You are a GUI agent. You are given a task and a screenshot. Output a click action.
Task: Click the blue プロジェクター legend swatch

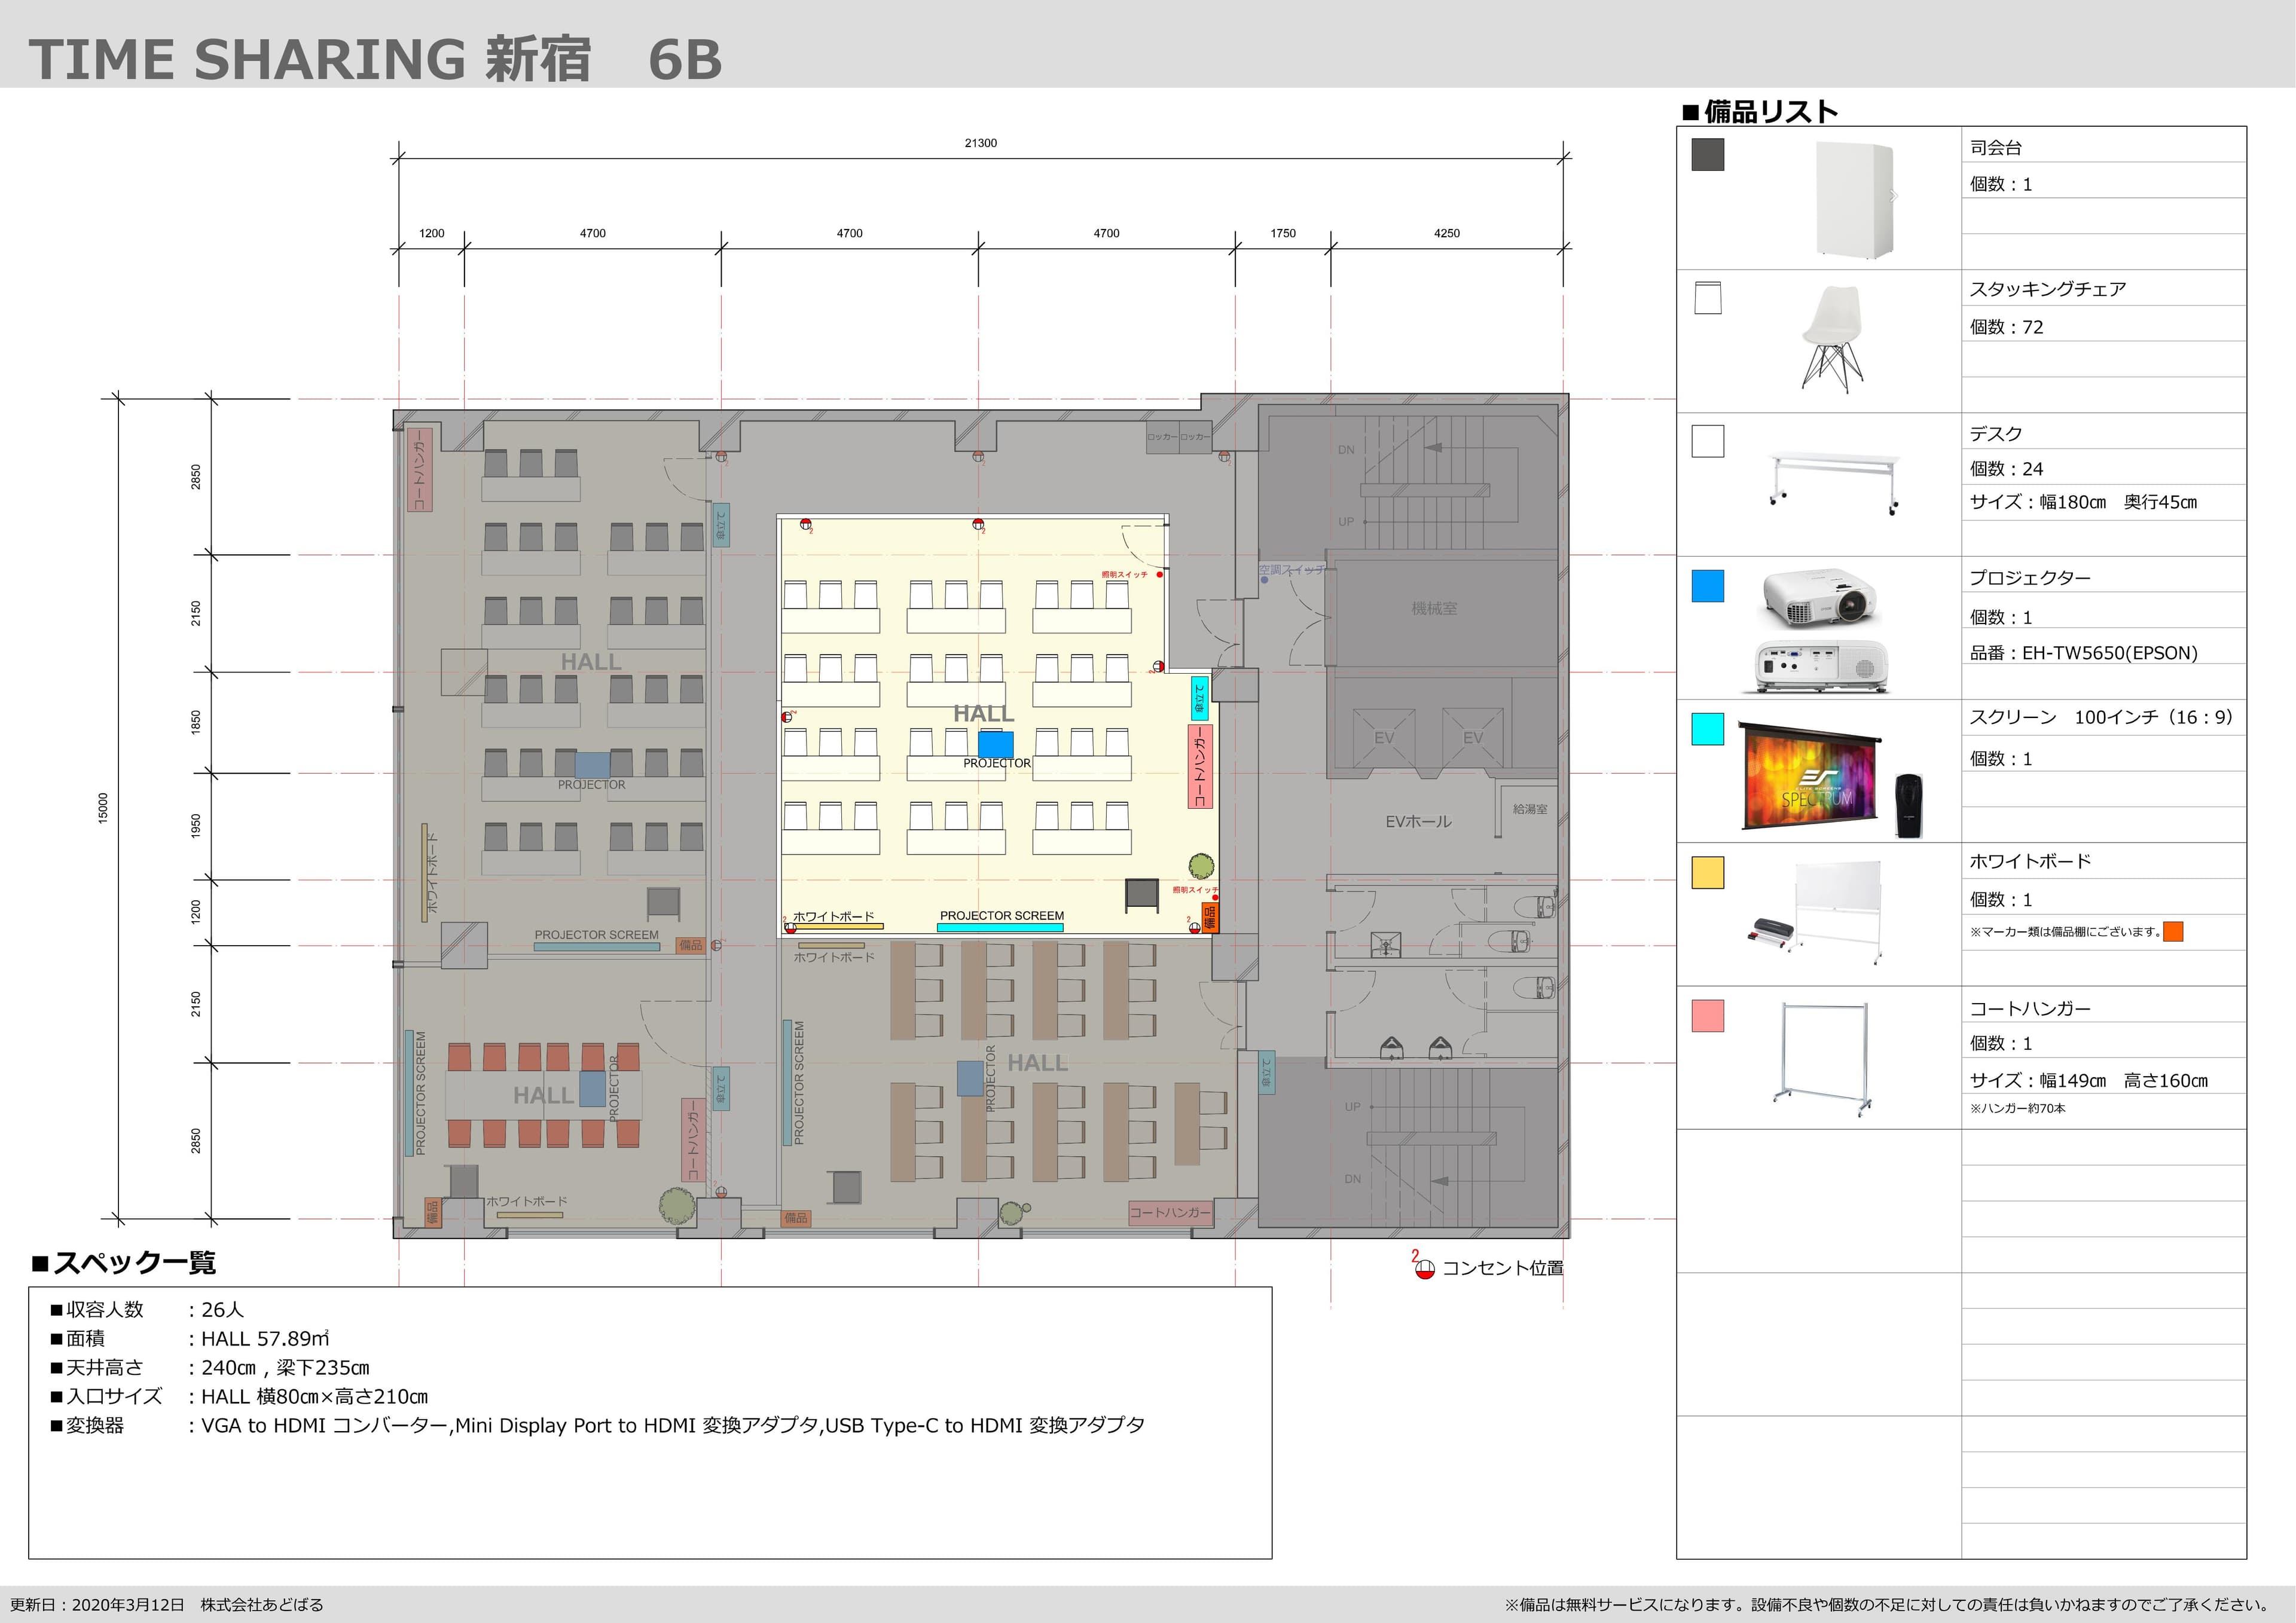(x=1707, y=586)
